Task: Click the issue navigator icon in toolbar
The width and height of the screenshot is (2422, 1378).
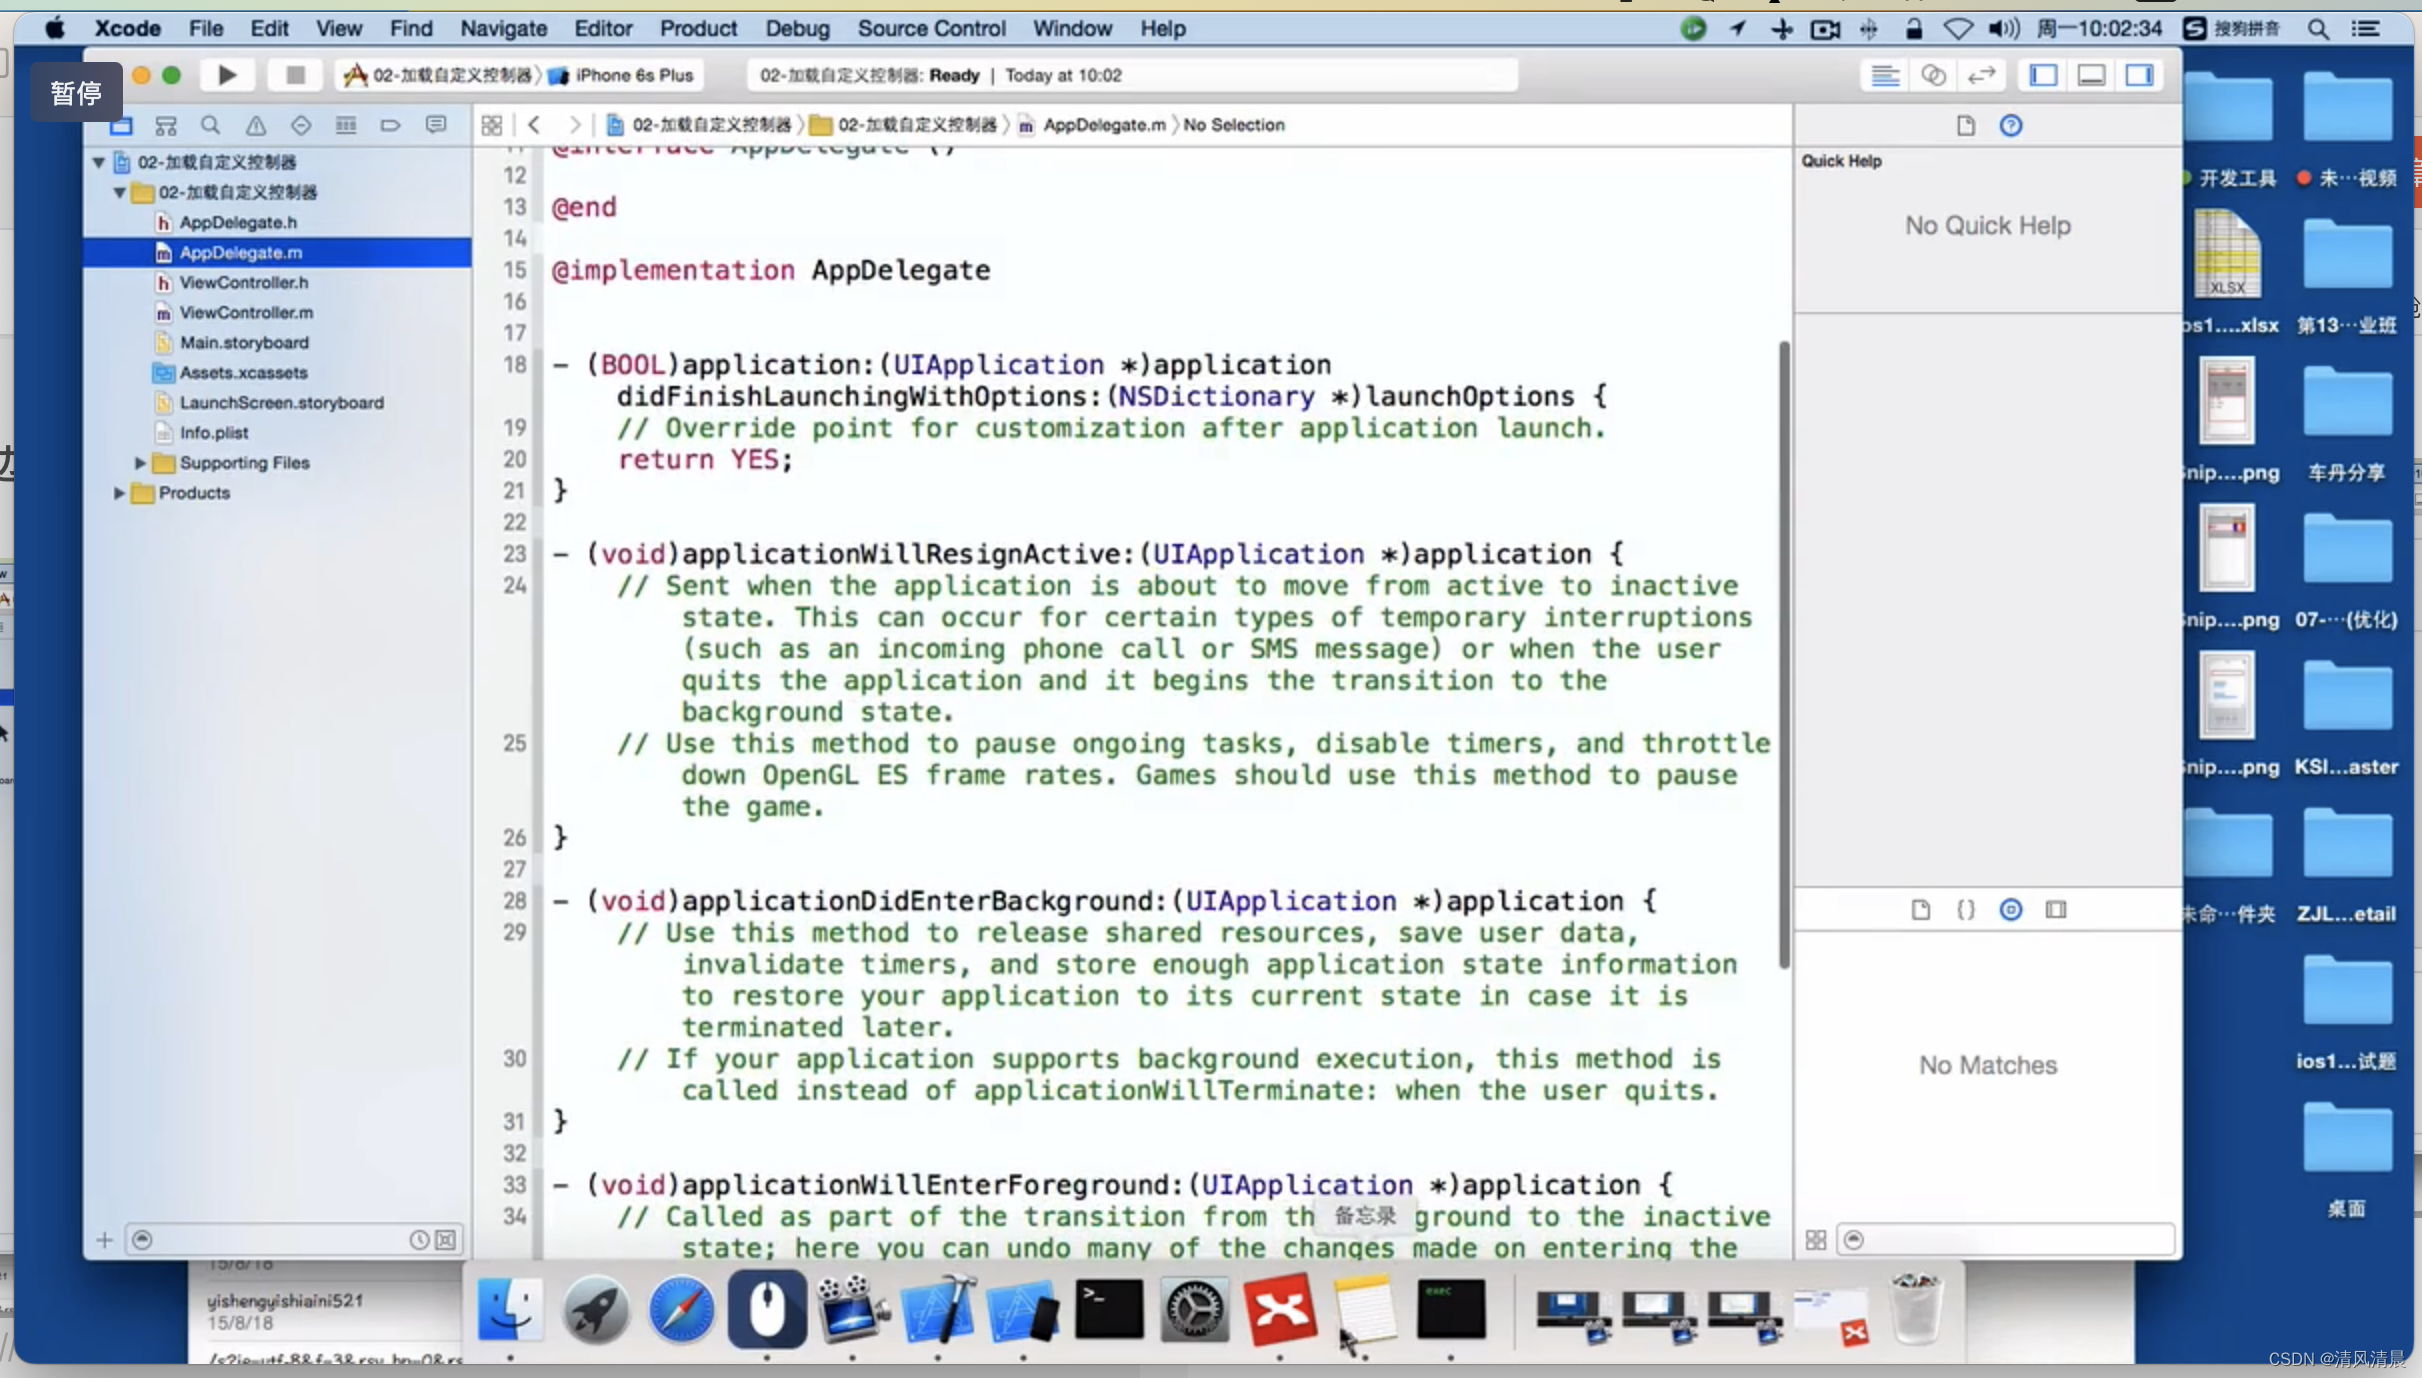Action: pos(255,125)
